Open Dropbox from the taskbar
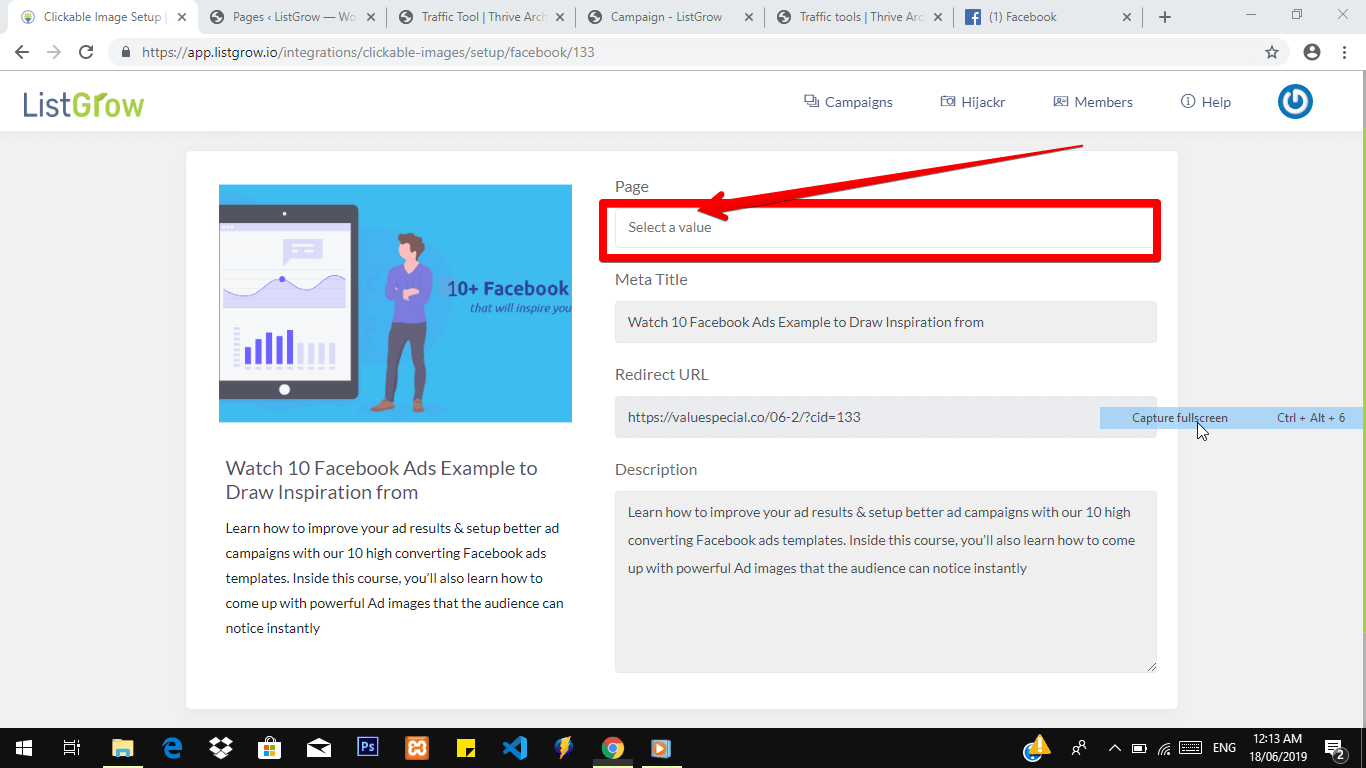The width and height of the screenshot is (1366, 768). (x=221, y=748)
